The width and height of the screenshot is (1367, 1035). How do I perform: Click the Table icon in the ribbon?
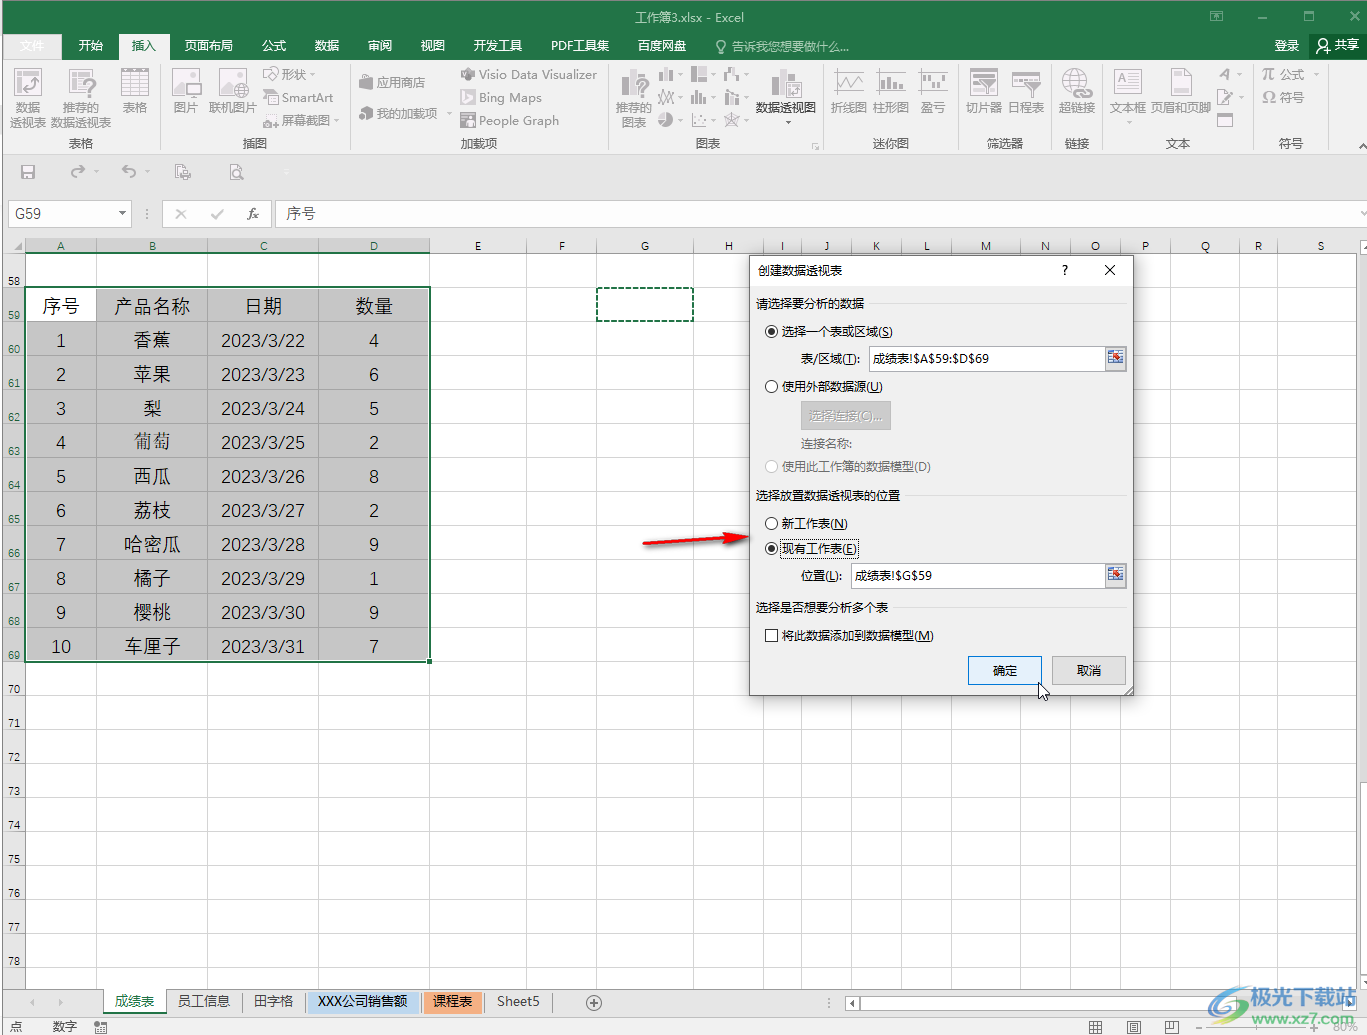coord(135,91)
